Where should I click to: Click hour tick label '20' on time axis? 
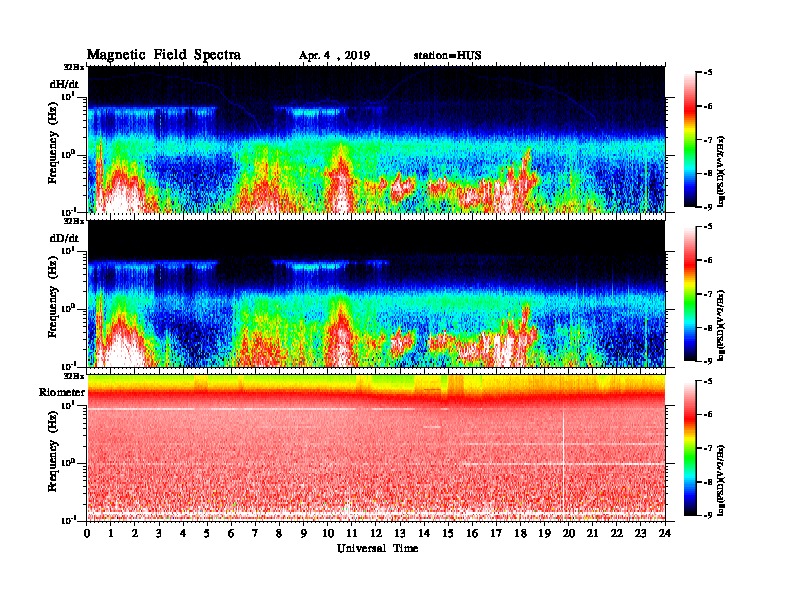tap(569, 534)
